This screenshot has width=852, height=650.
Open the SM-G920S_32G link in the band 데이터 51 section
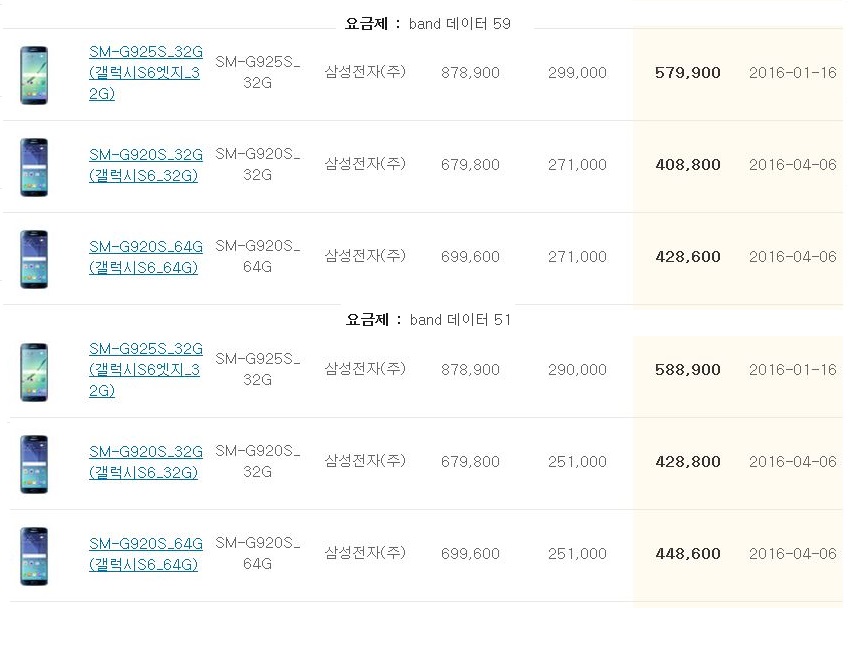click(145, 462)
